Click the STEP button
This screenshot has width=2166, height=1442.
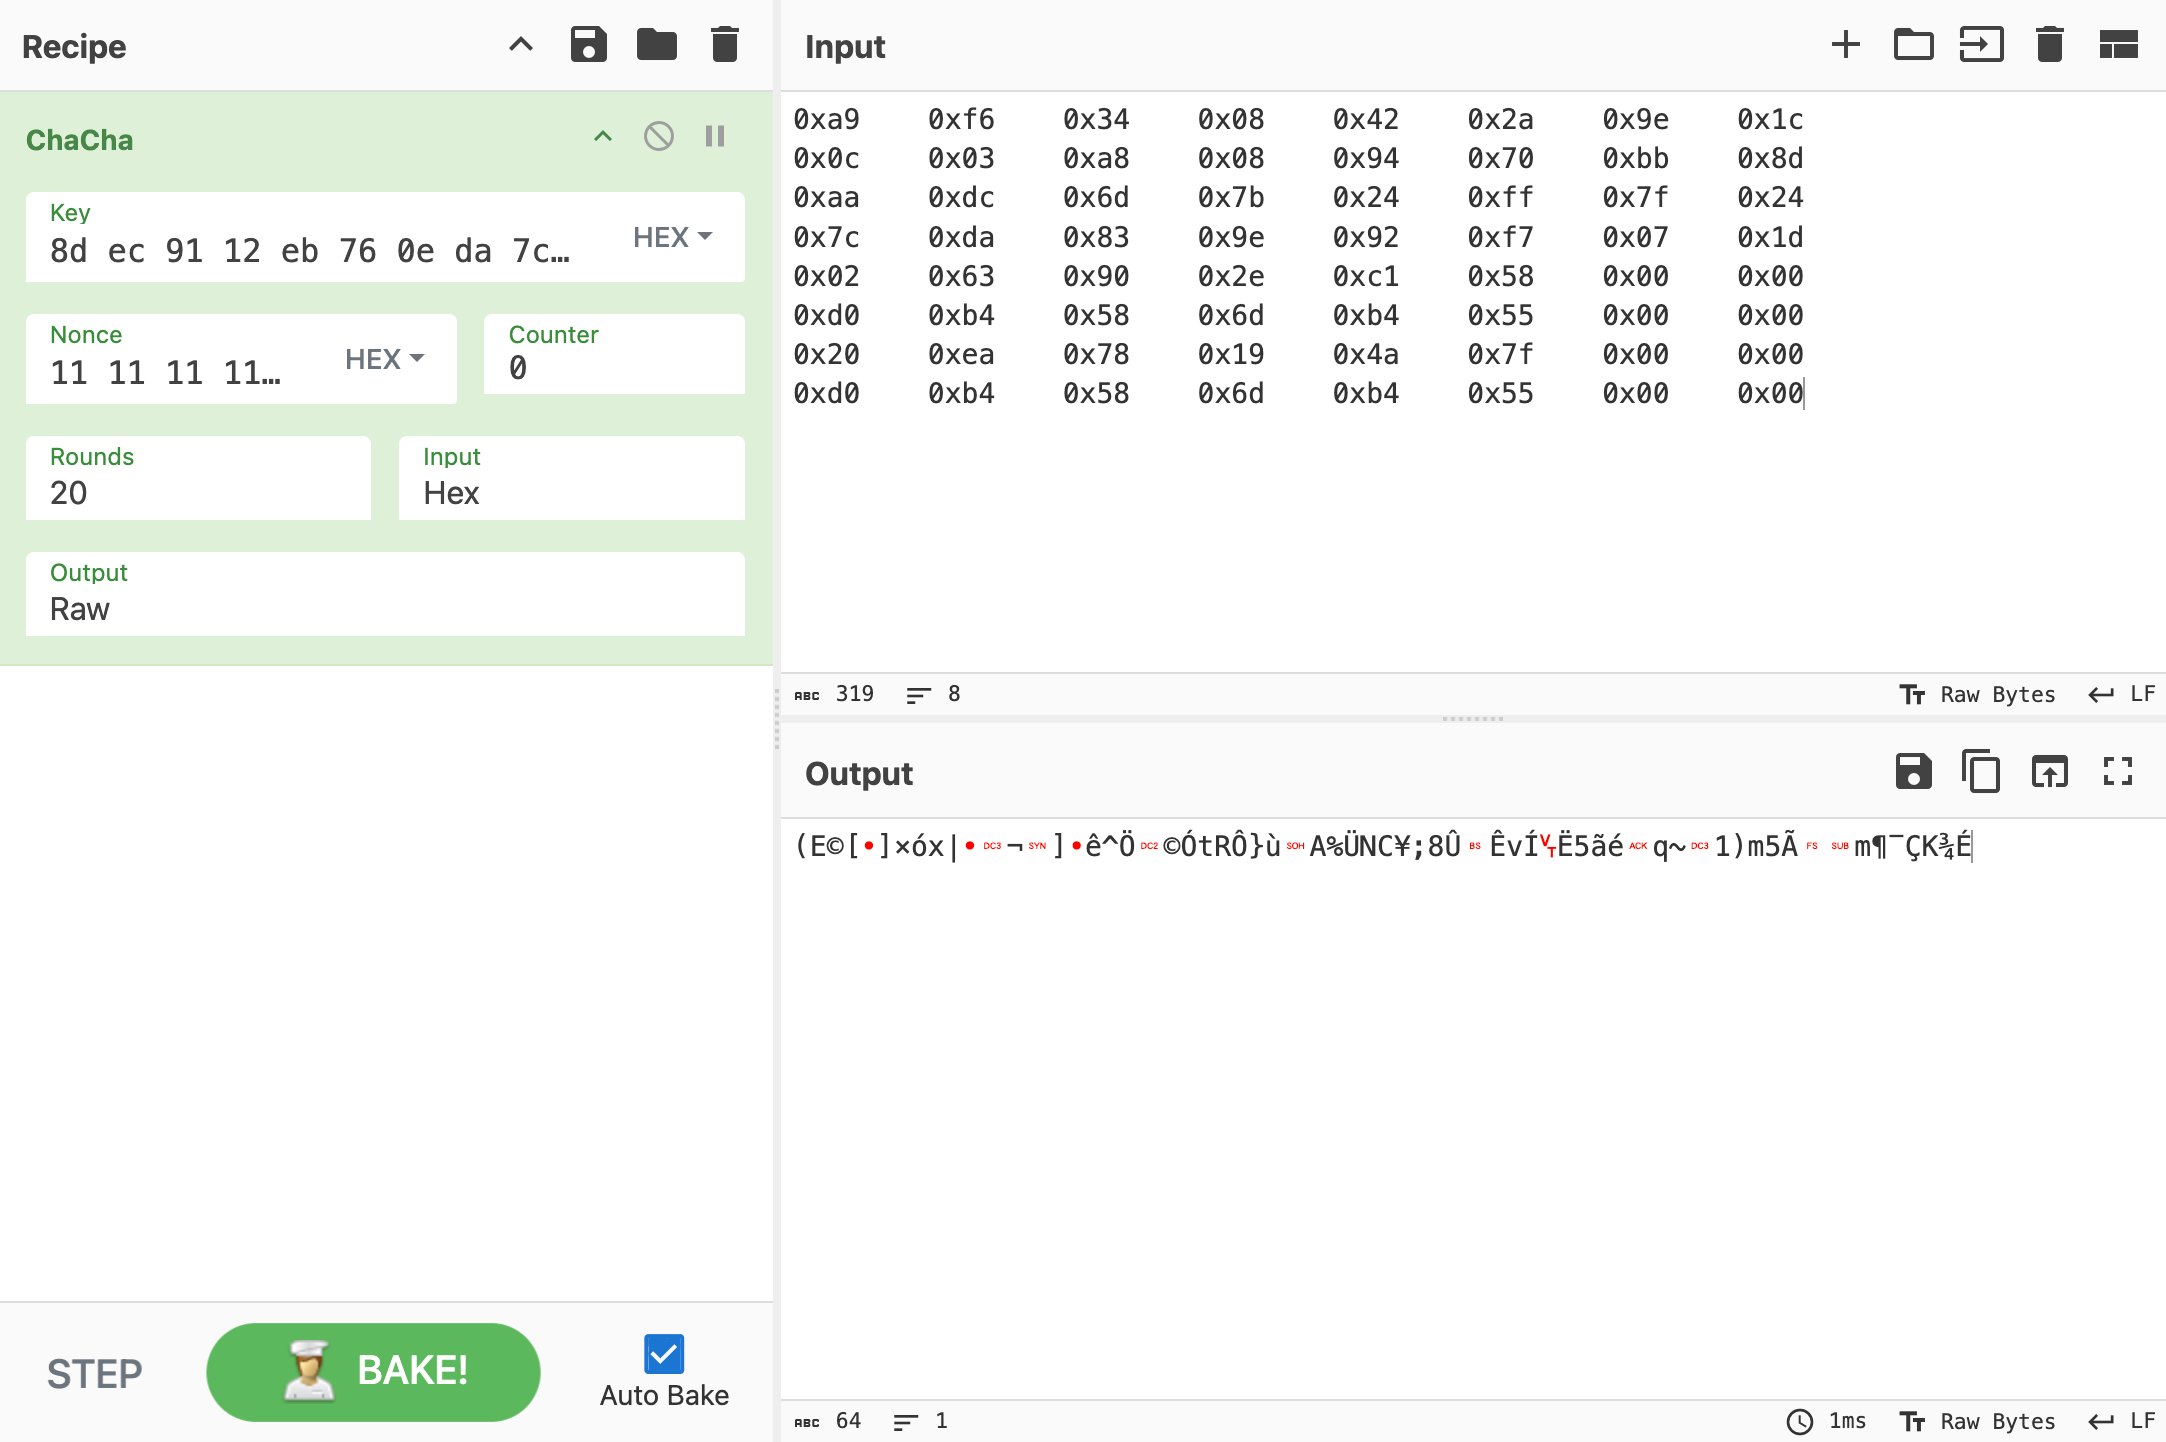95,1373
